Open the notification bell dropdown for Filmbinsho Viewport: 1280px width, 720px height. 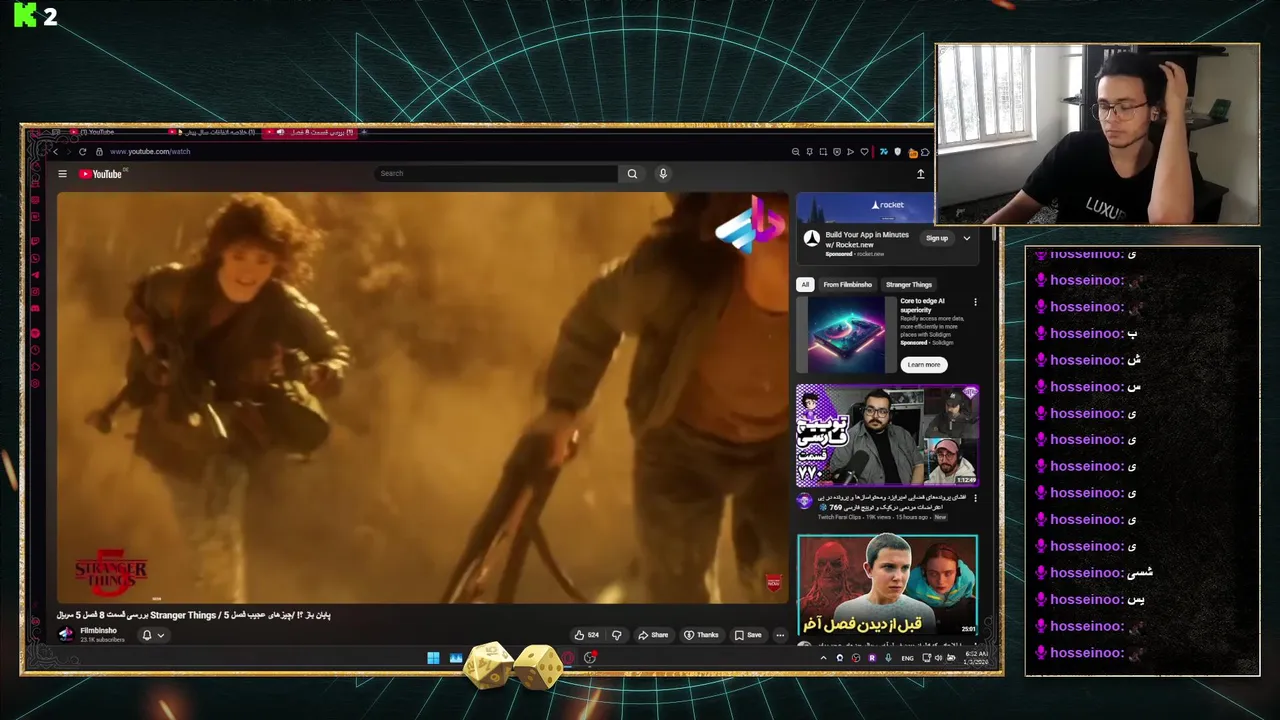(153, 635)
